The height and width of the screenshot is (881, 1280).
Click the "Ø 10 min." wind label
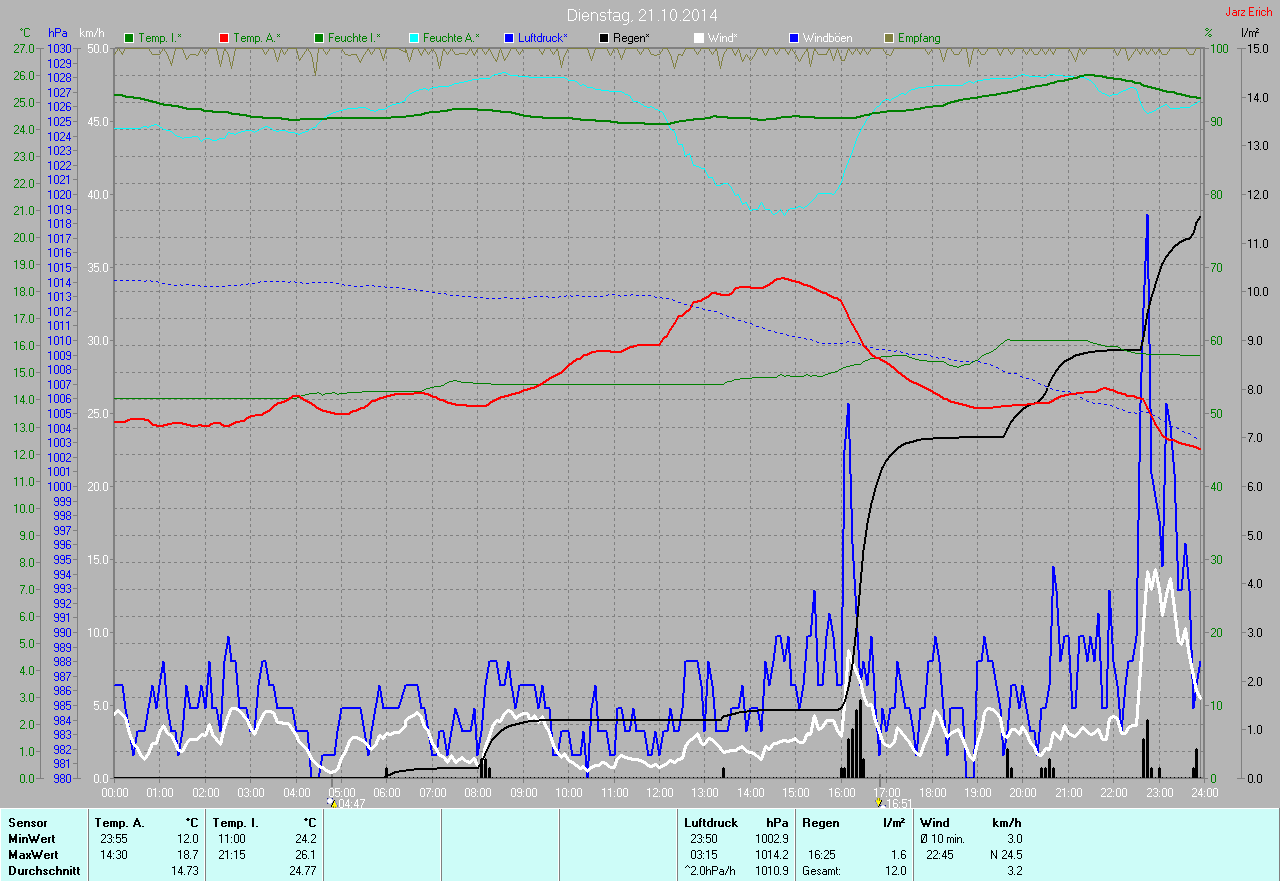tap(943, 838)
